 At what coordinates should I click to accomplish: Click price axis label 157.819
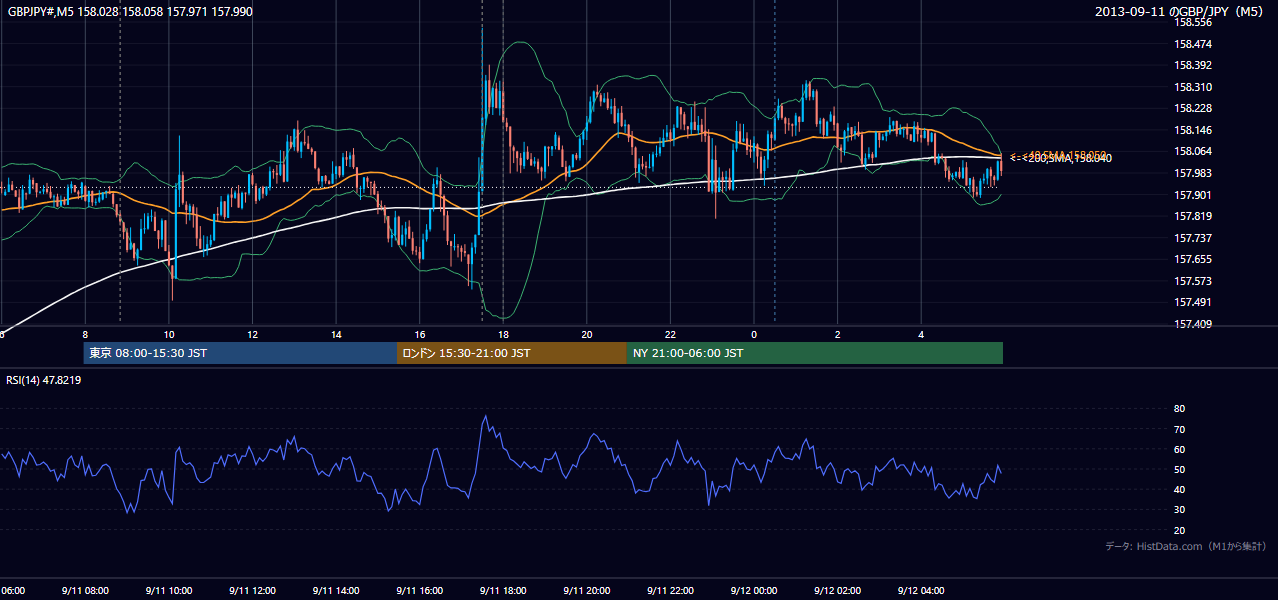pyautogui.click(x=1193, y=216)
